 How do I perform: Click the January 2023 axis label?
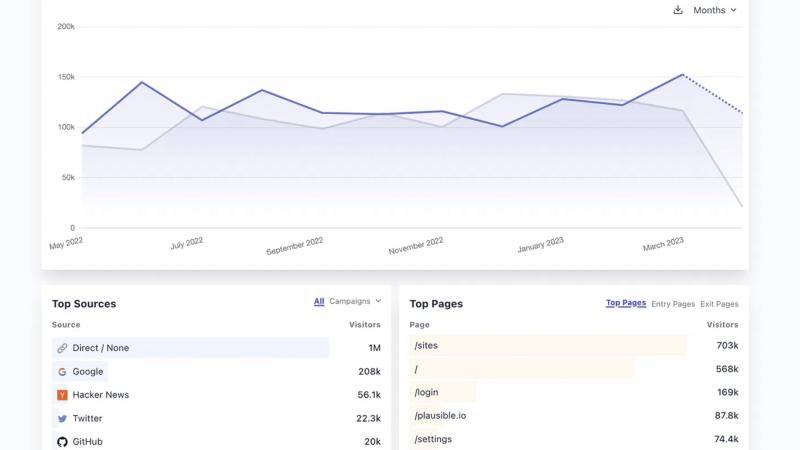540,245
